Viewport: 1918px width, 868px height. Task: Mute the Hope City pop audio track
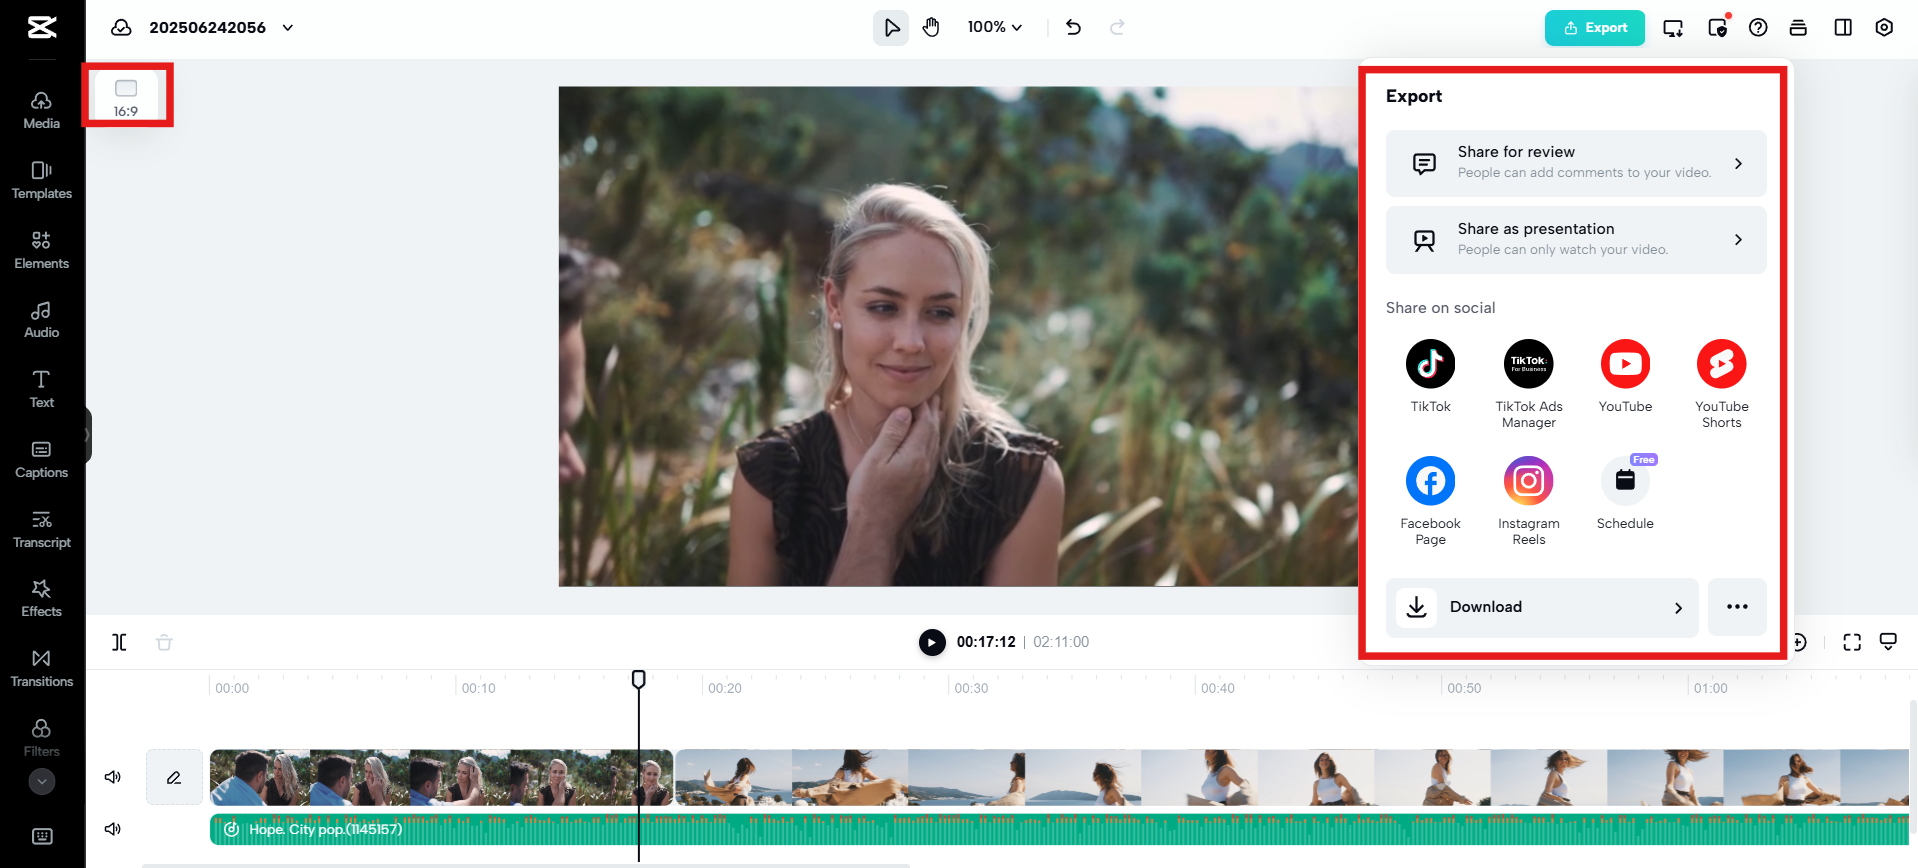[113, 829]
